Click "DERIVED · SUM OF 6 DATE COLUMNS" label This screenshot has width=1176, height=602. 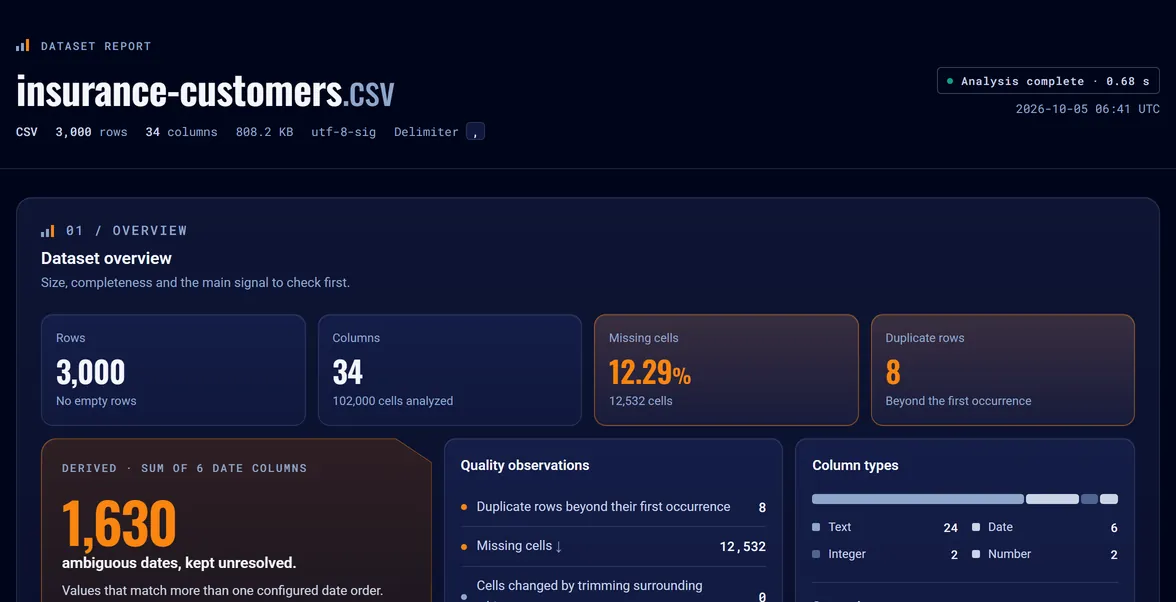184,469
